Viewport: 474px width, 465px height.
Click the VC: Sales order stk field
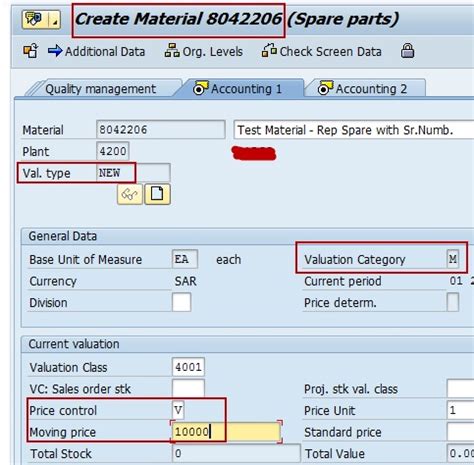(188, 389)
